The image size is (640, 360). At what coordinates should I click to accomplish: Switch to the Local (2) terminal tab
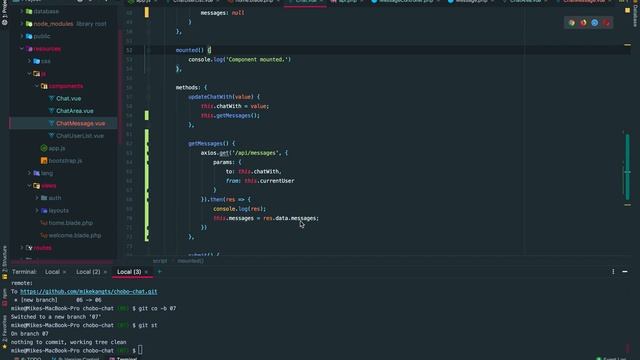tap(88, 272)
